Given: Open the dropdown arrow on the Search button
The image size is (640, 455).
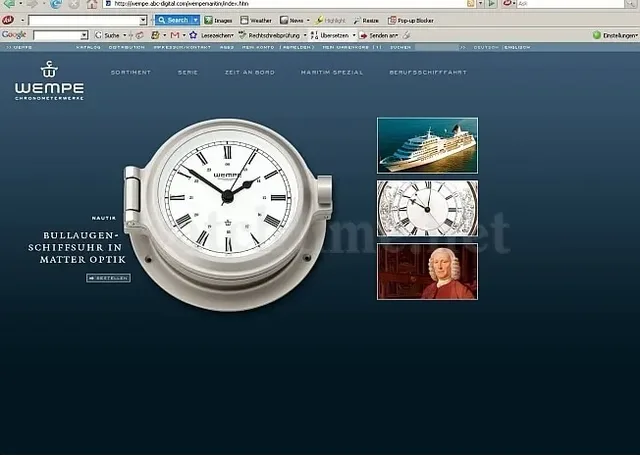Looking at the screenshot, I should [196, 20].
